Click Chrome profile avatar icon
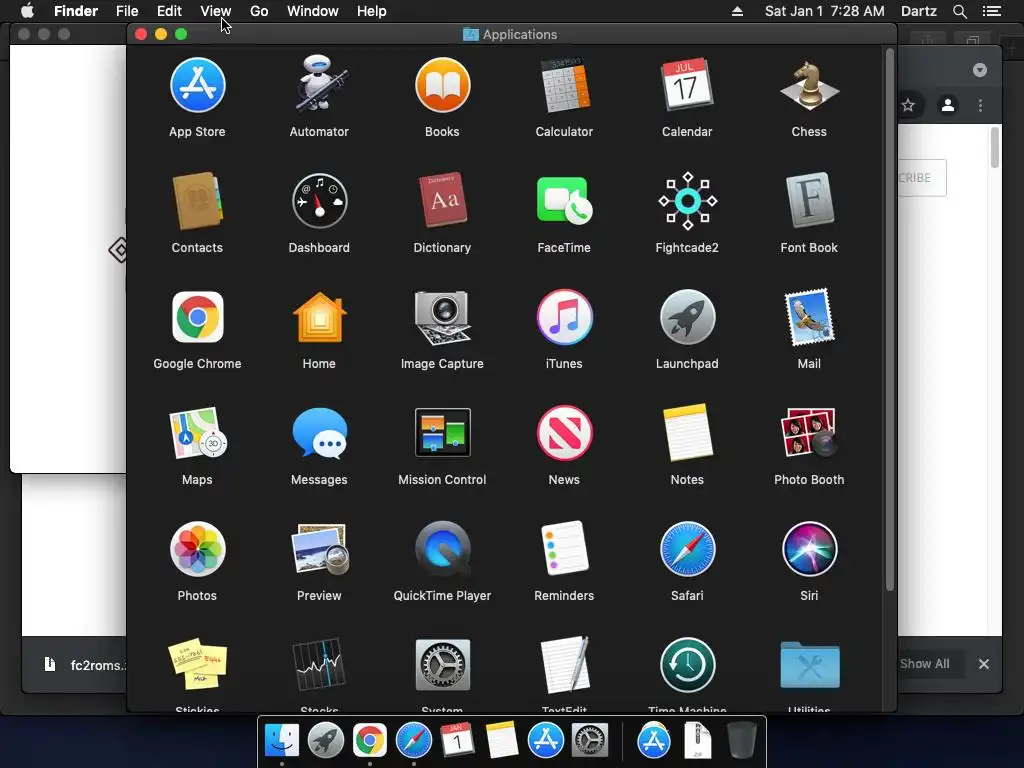Viewport: 1024px width, 768px height. point(948,105)
